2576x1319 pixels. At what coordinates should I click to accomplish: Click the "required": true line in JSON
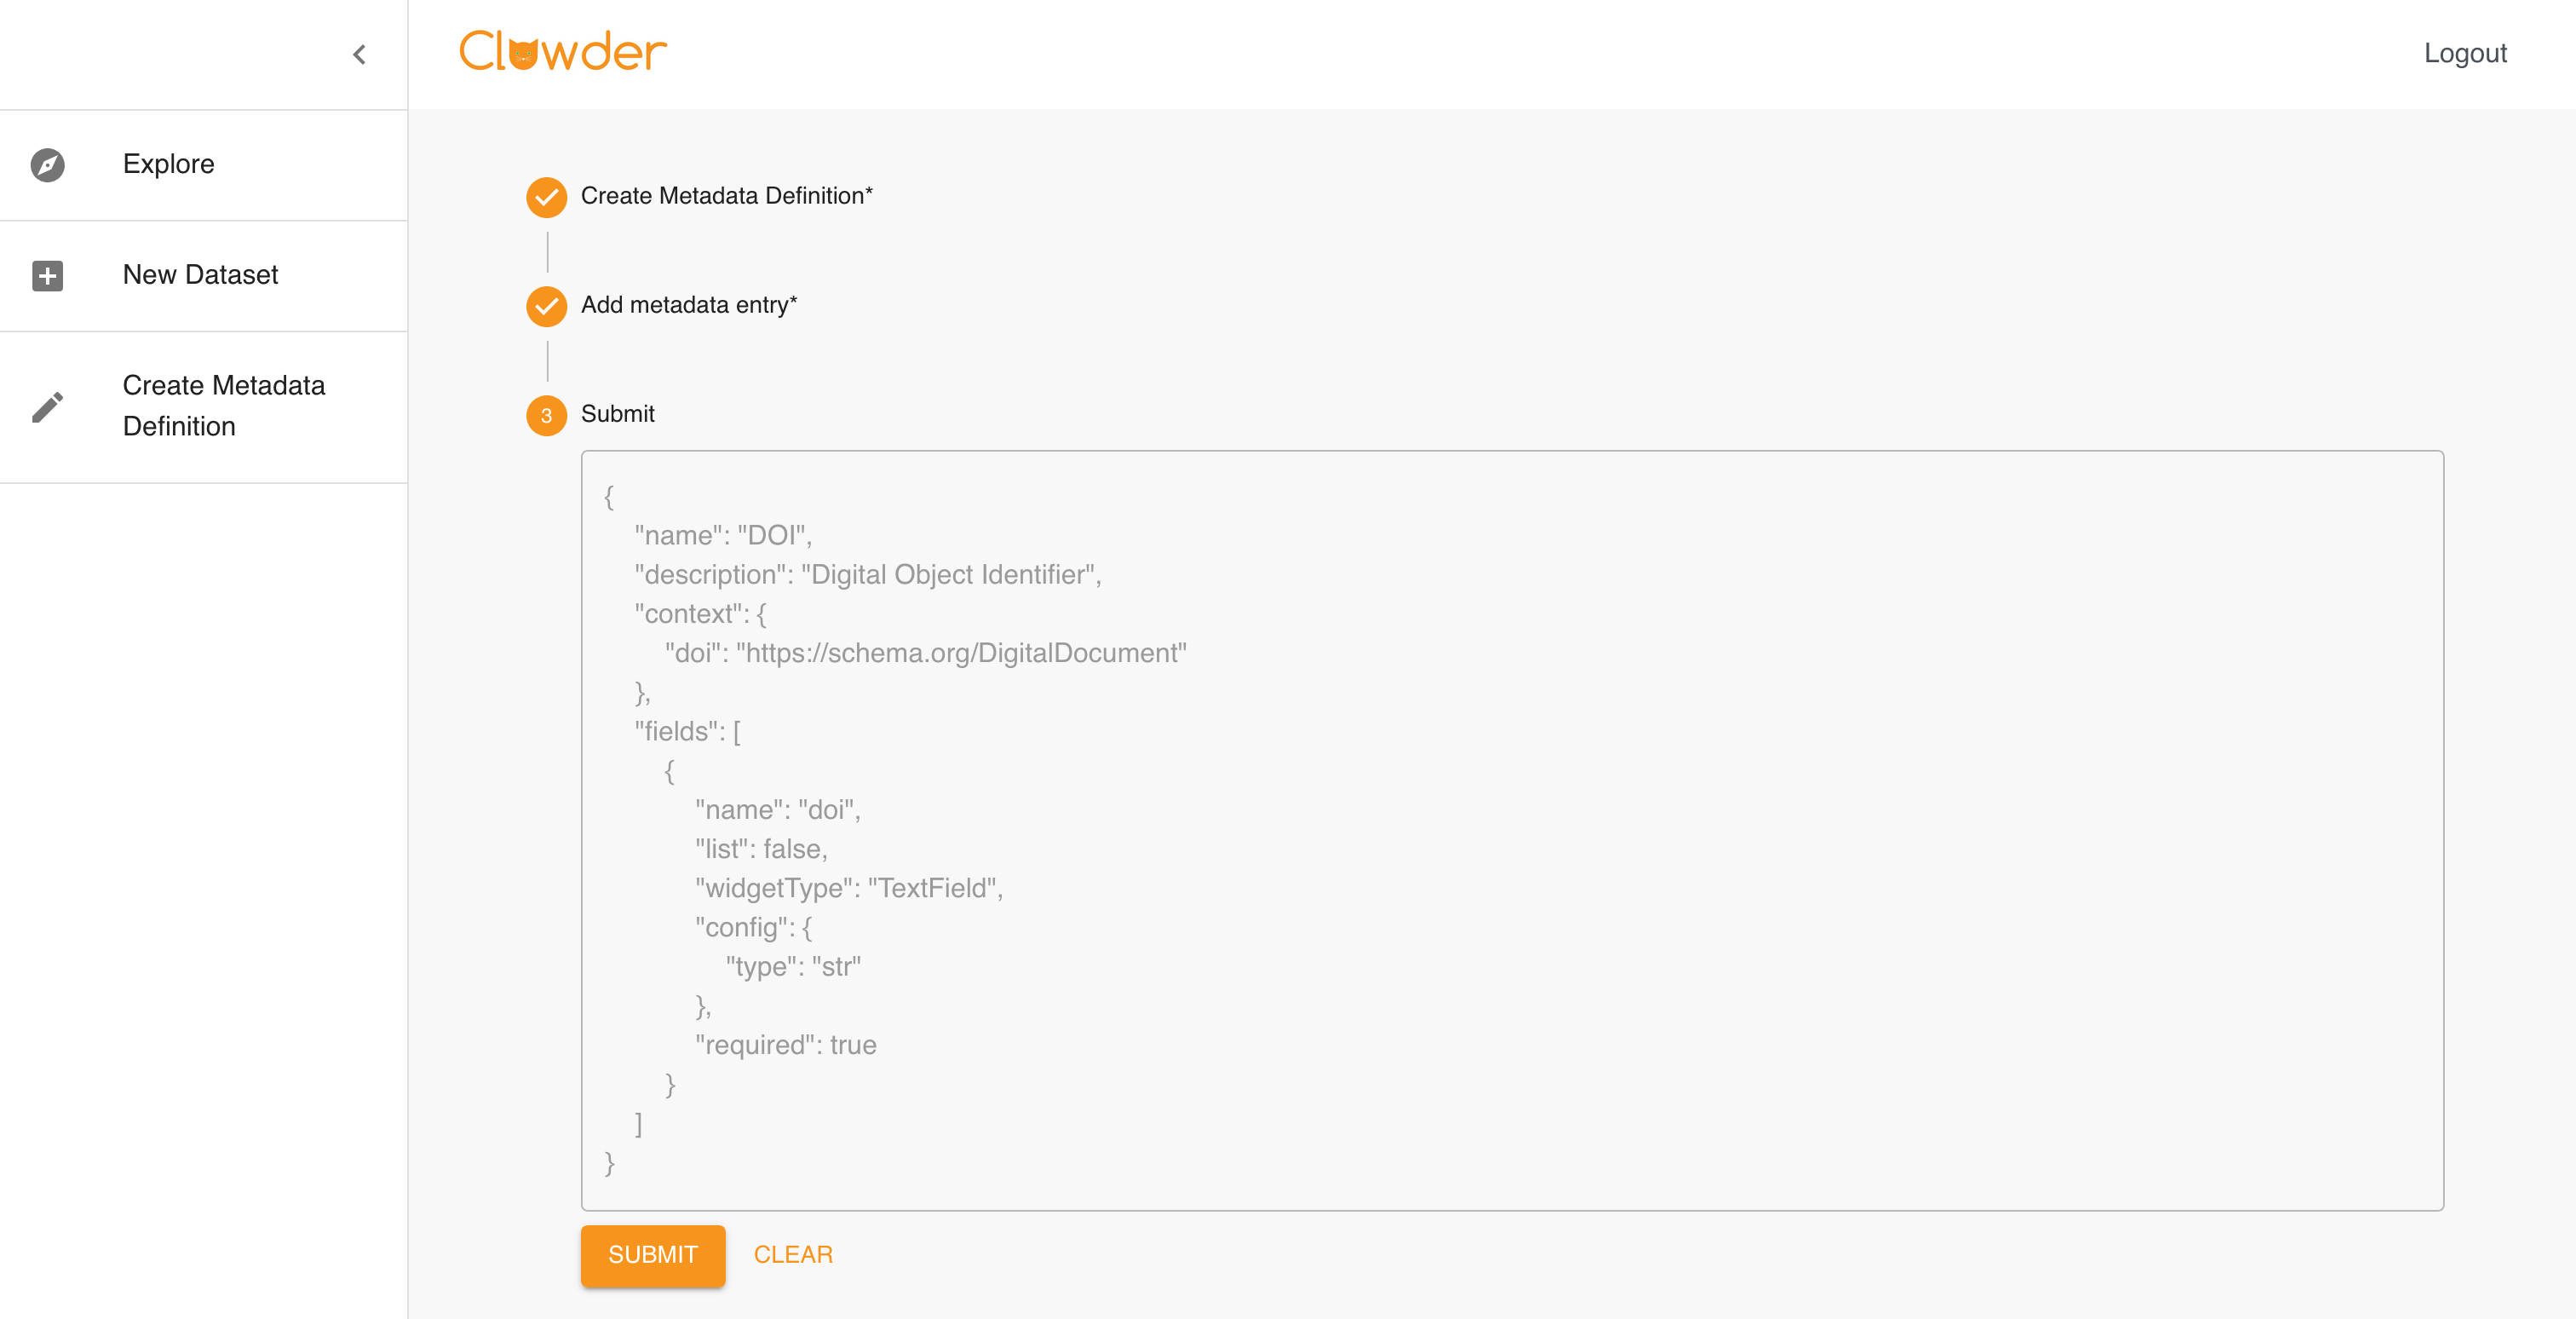[785, 1045]
